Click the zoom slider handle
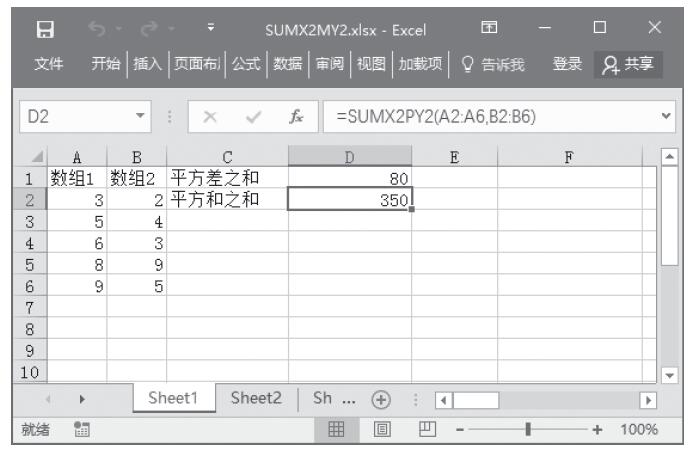688x452 pixels. pyautogui.click(x=528, y=429)
